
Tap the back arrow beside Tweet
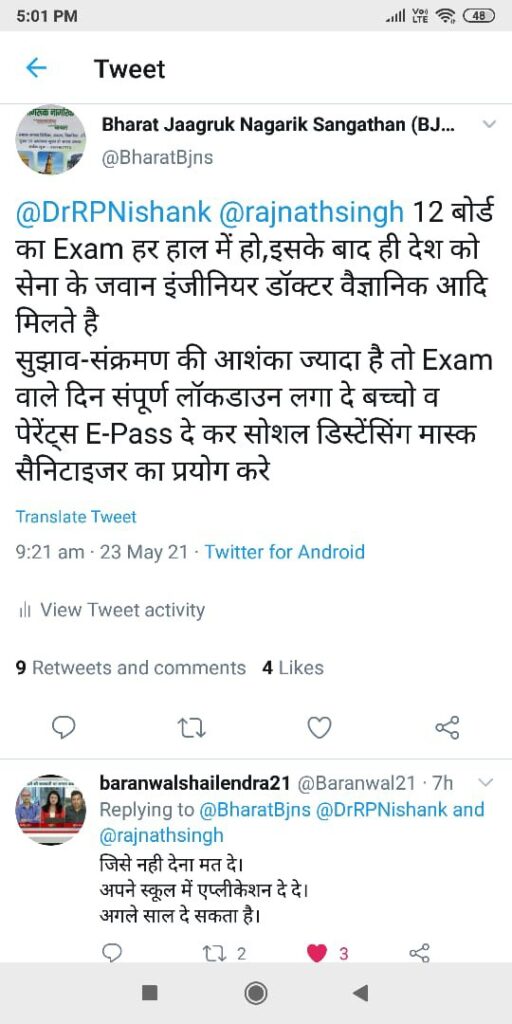[x=36, y=68]
